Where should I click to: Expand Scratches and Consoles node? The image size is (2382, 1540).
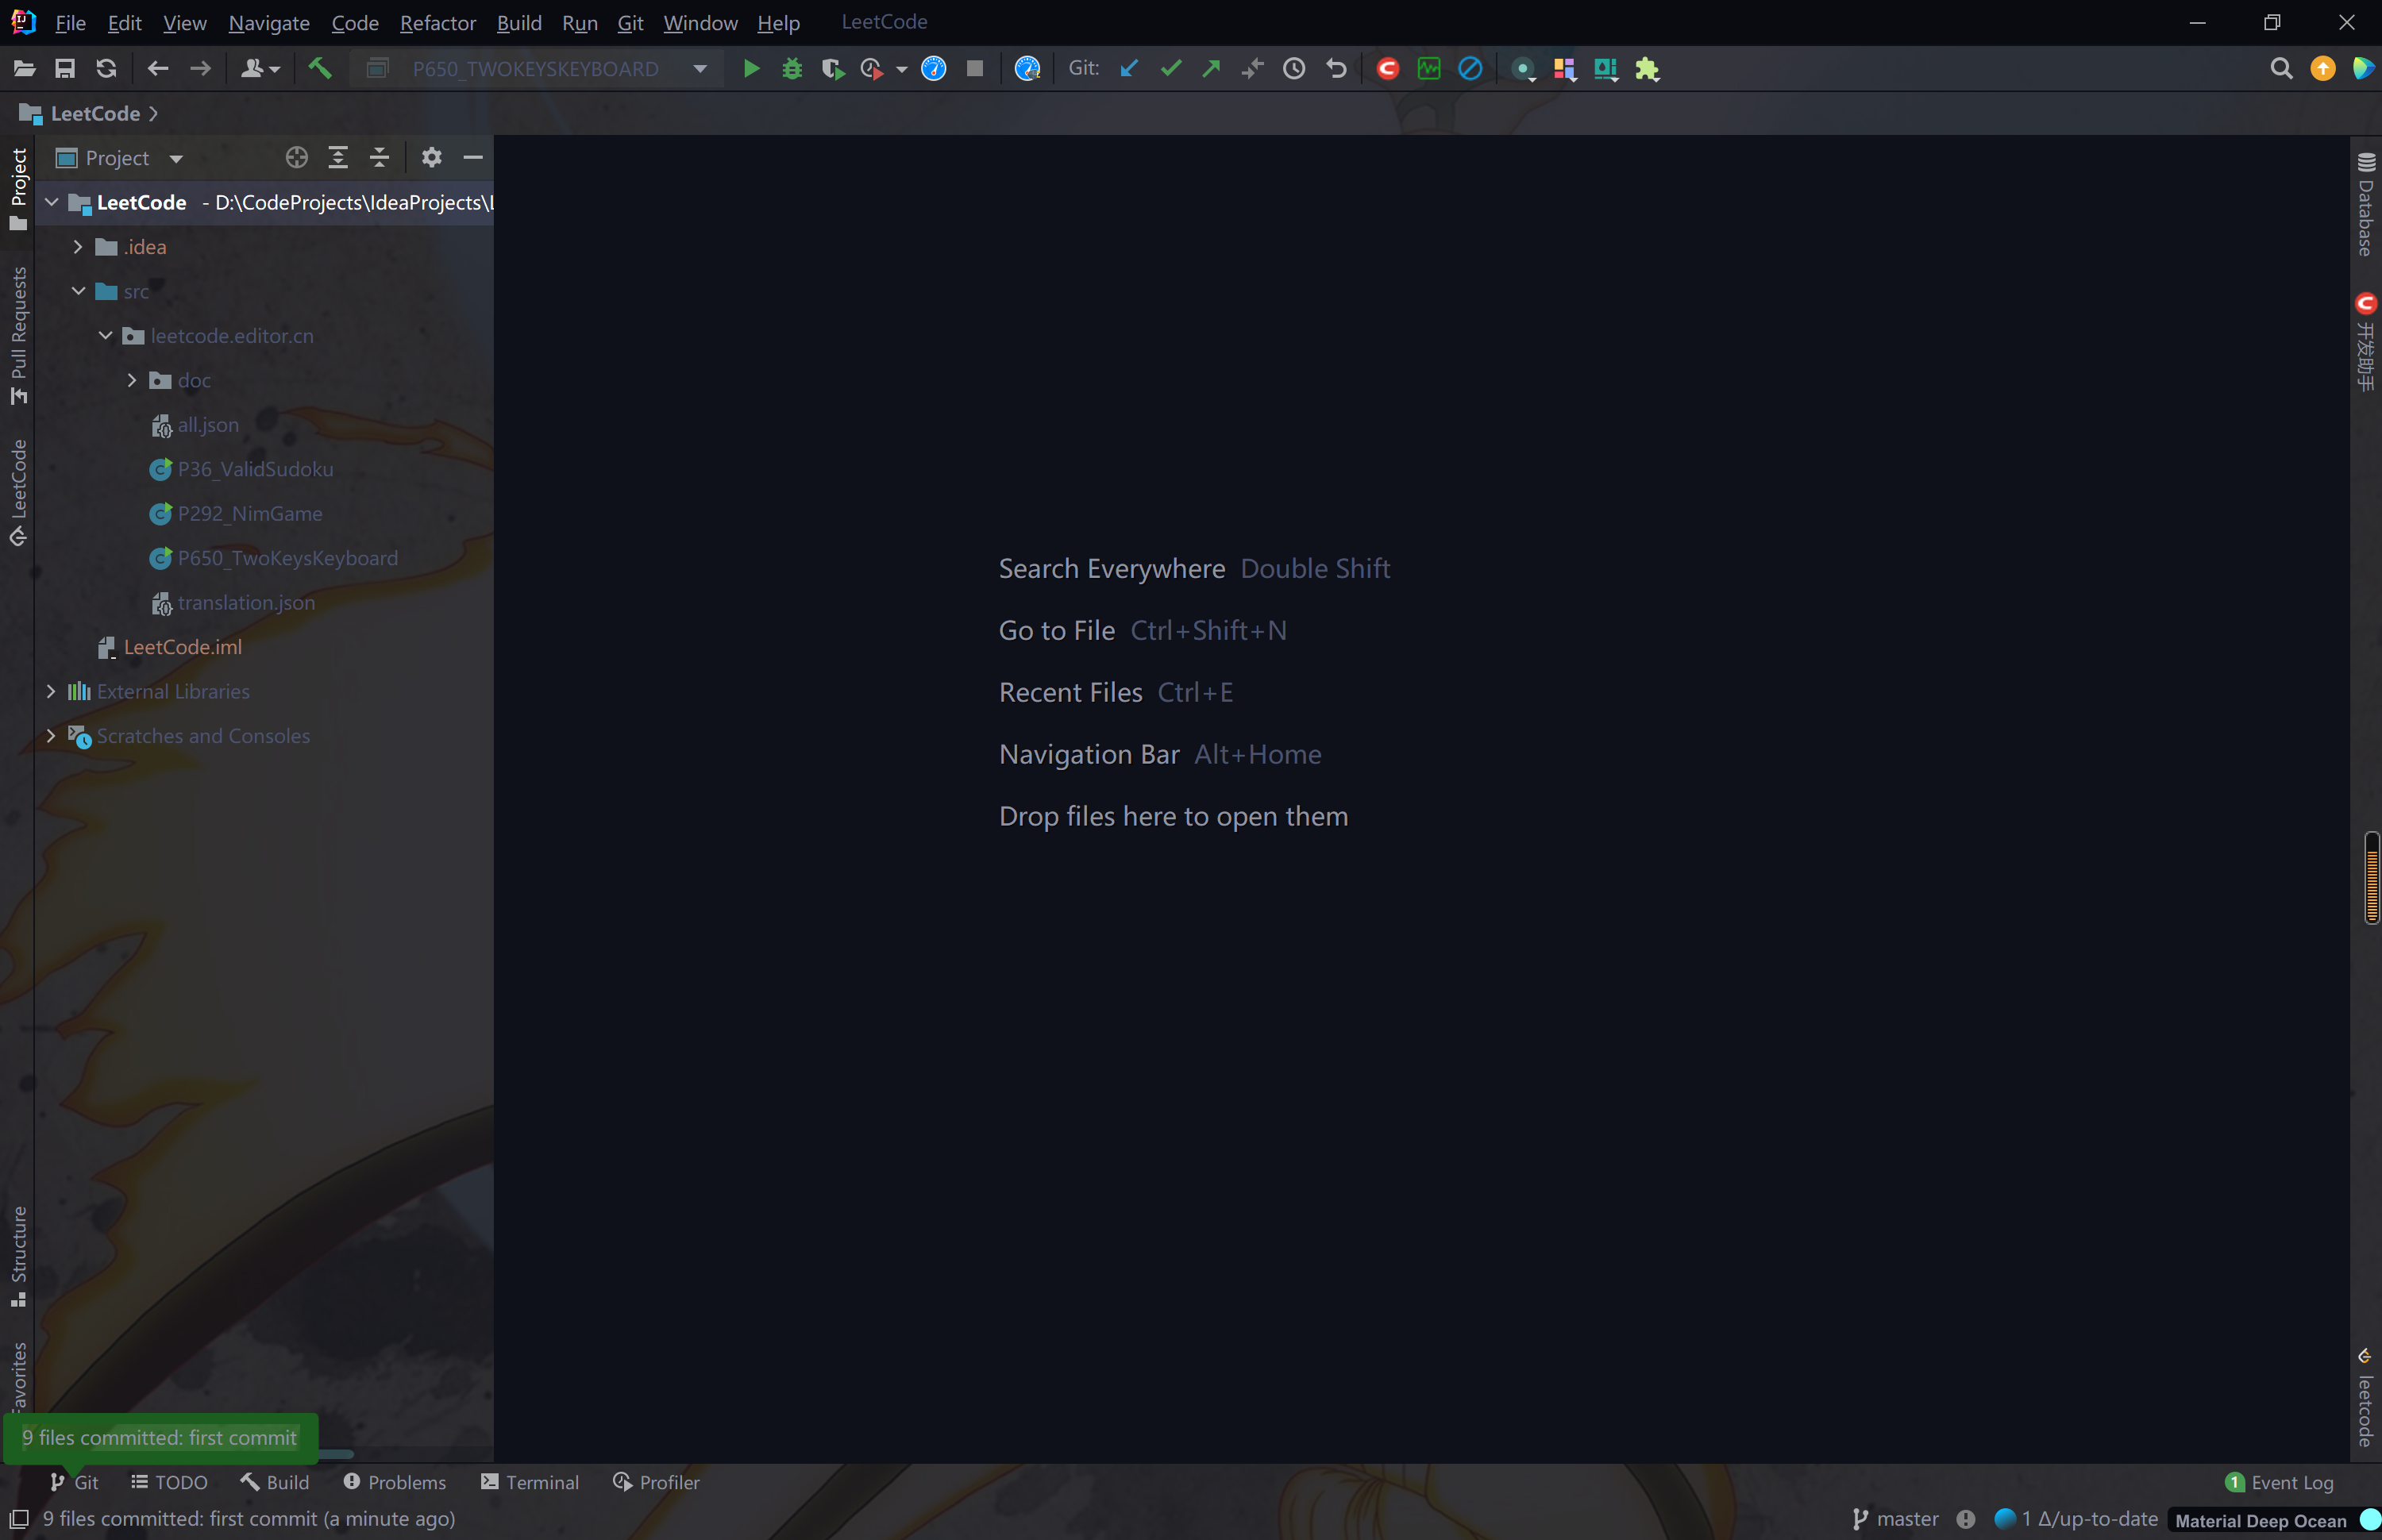click(x=51, y=735)
